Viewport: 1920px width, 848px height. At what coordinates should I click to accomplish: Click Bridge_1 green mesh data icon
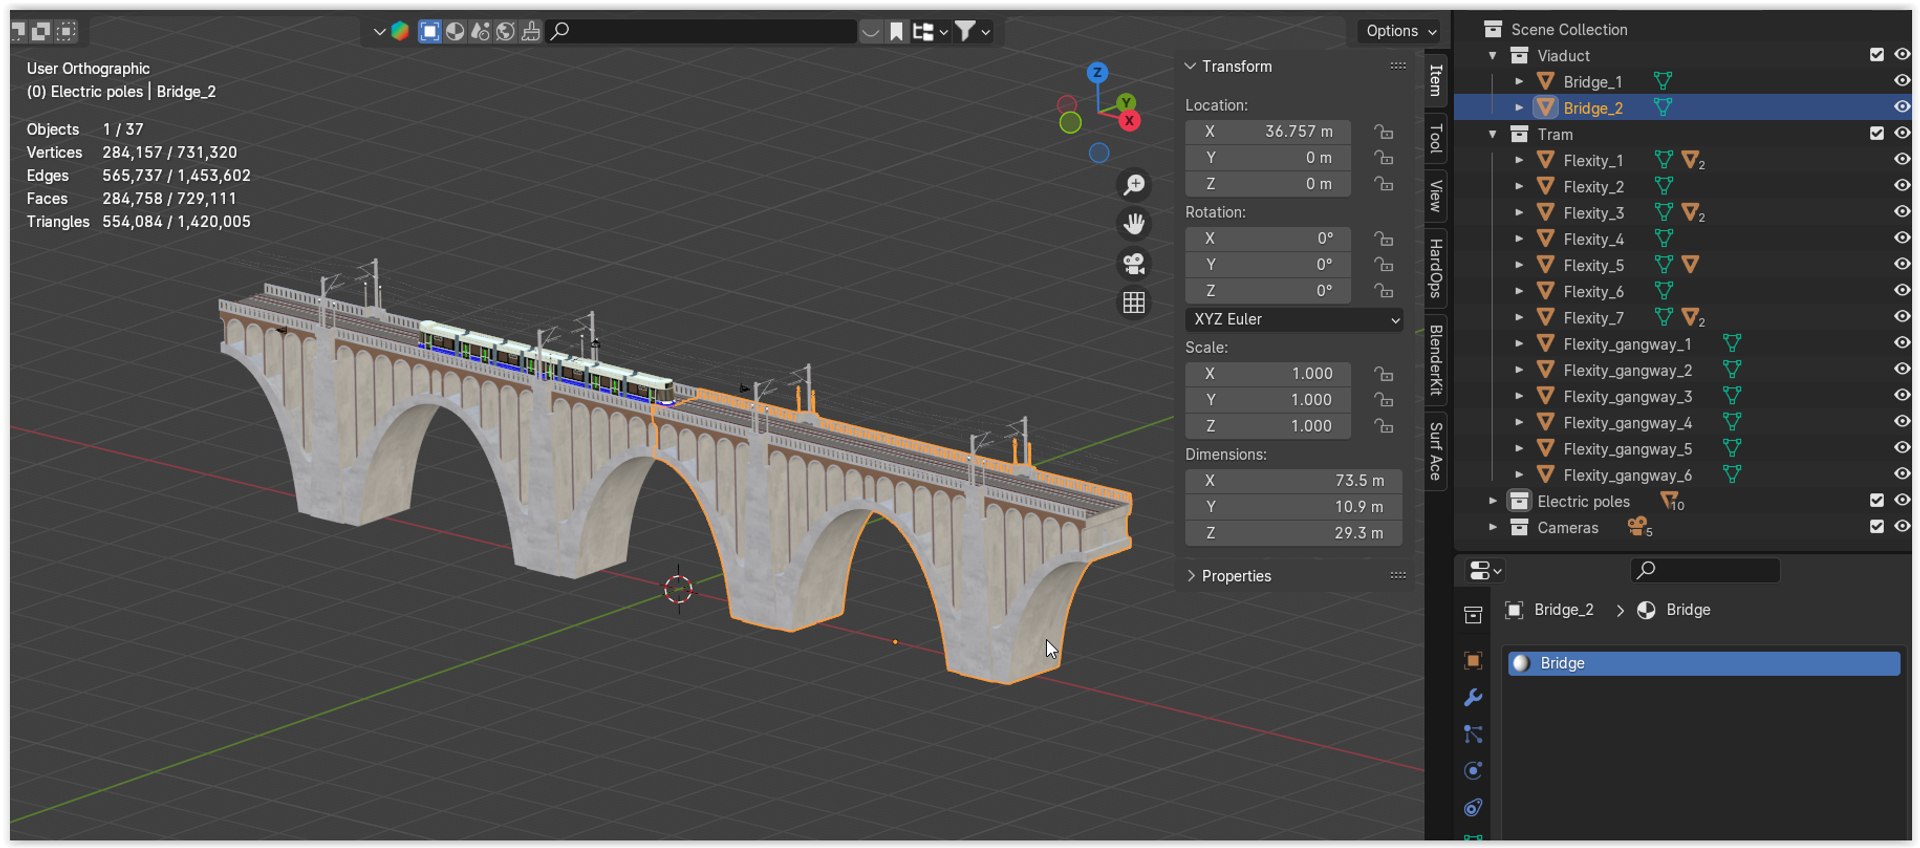1663,81
